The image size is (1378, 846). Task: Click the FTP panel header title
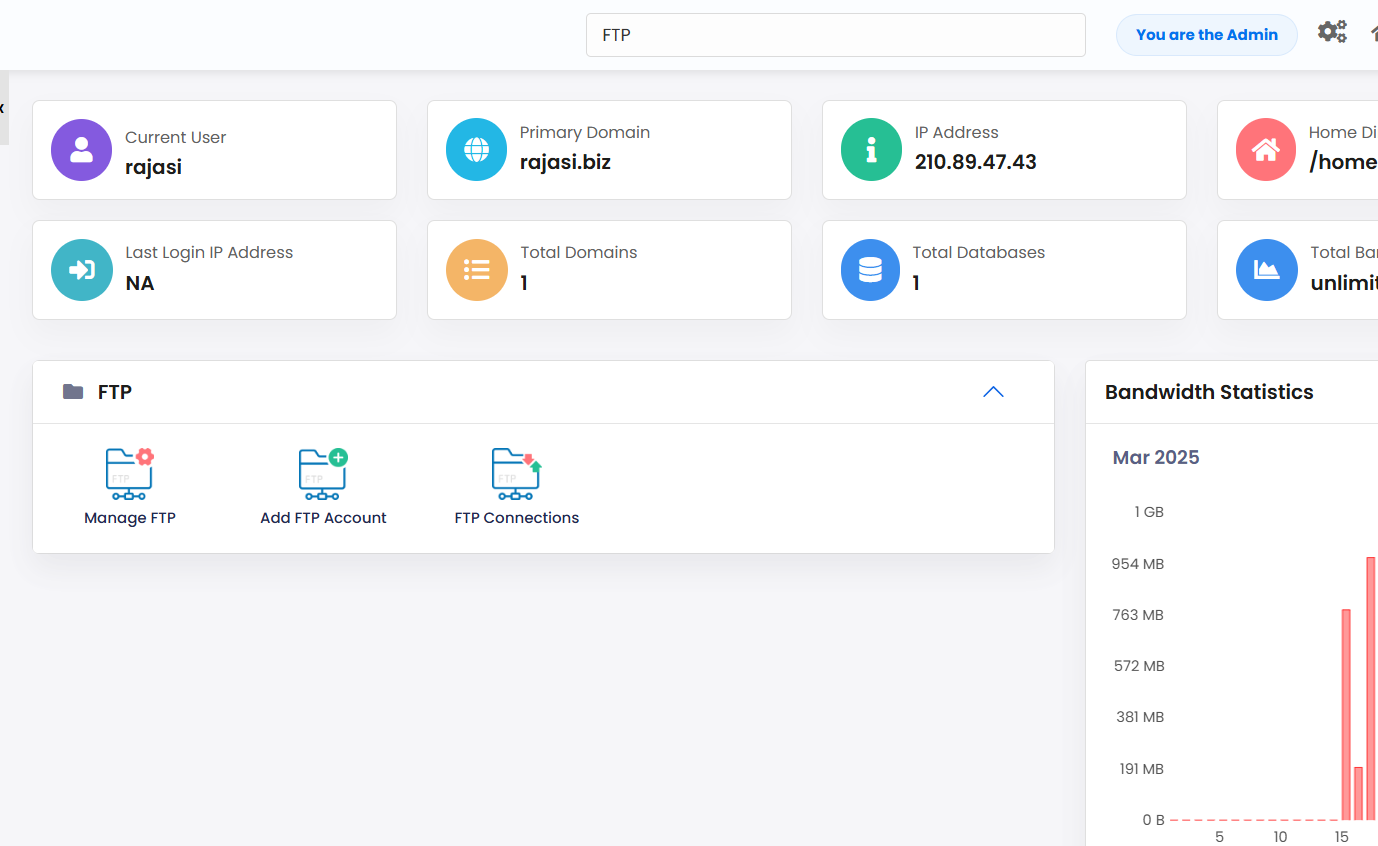click(114, 392)
